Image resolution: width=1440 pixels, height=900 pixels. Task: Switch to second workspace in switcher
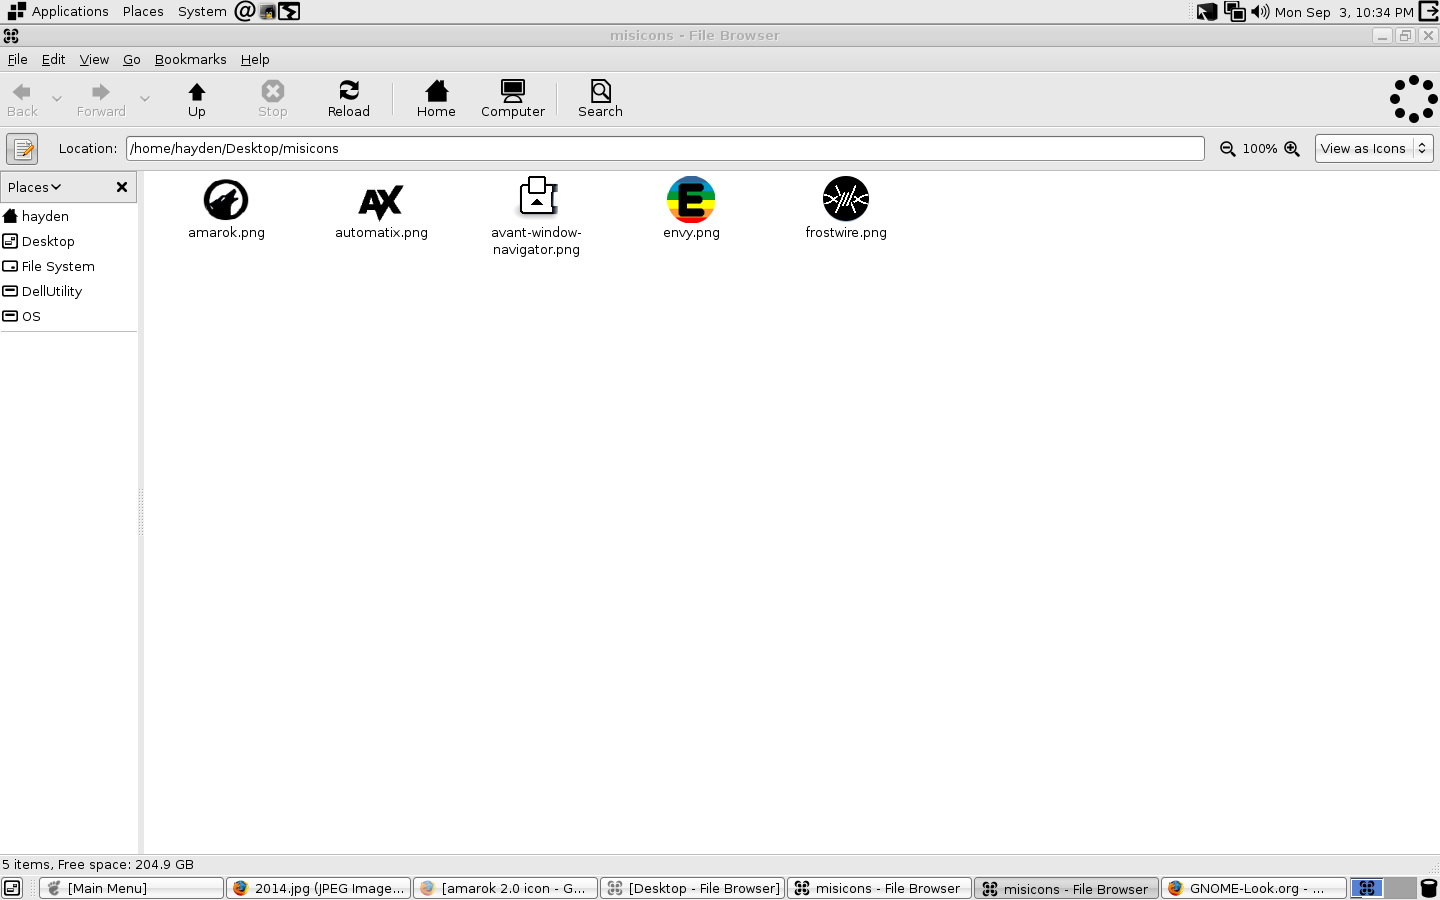pyautogui.click(x=1401, y=888)
